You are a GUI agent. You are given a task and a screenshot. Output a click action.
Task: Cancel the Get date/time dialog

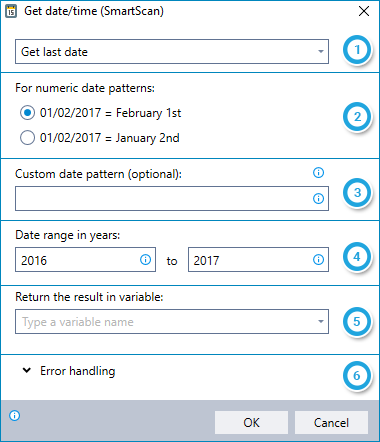pyautogui.click(x=331, y=422)
